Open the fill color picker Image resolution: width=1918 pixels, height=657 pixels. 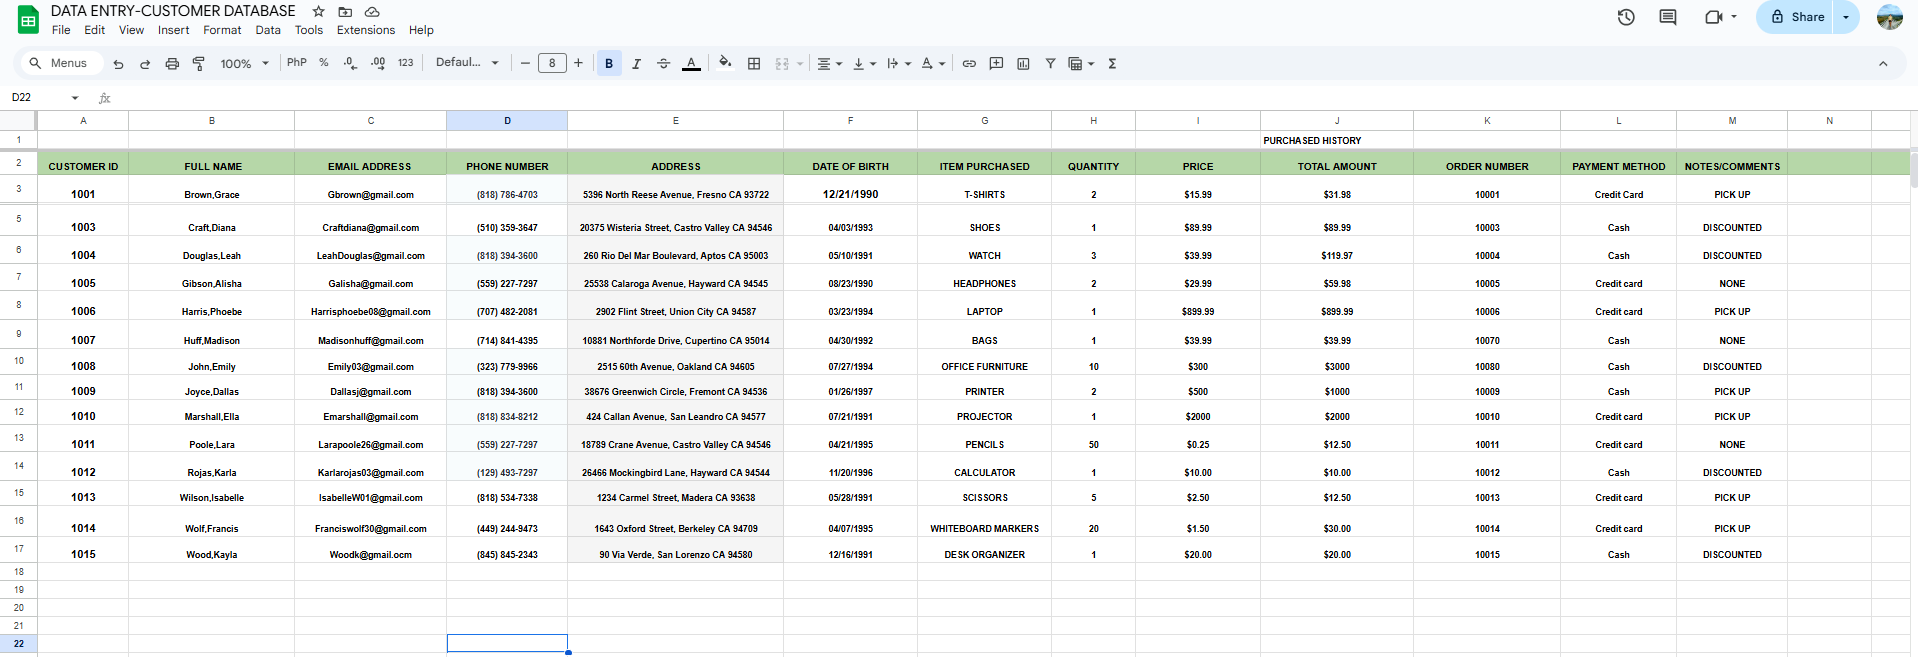(725, 63)
